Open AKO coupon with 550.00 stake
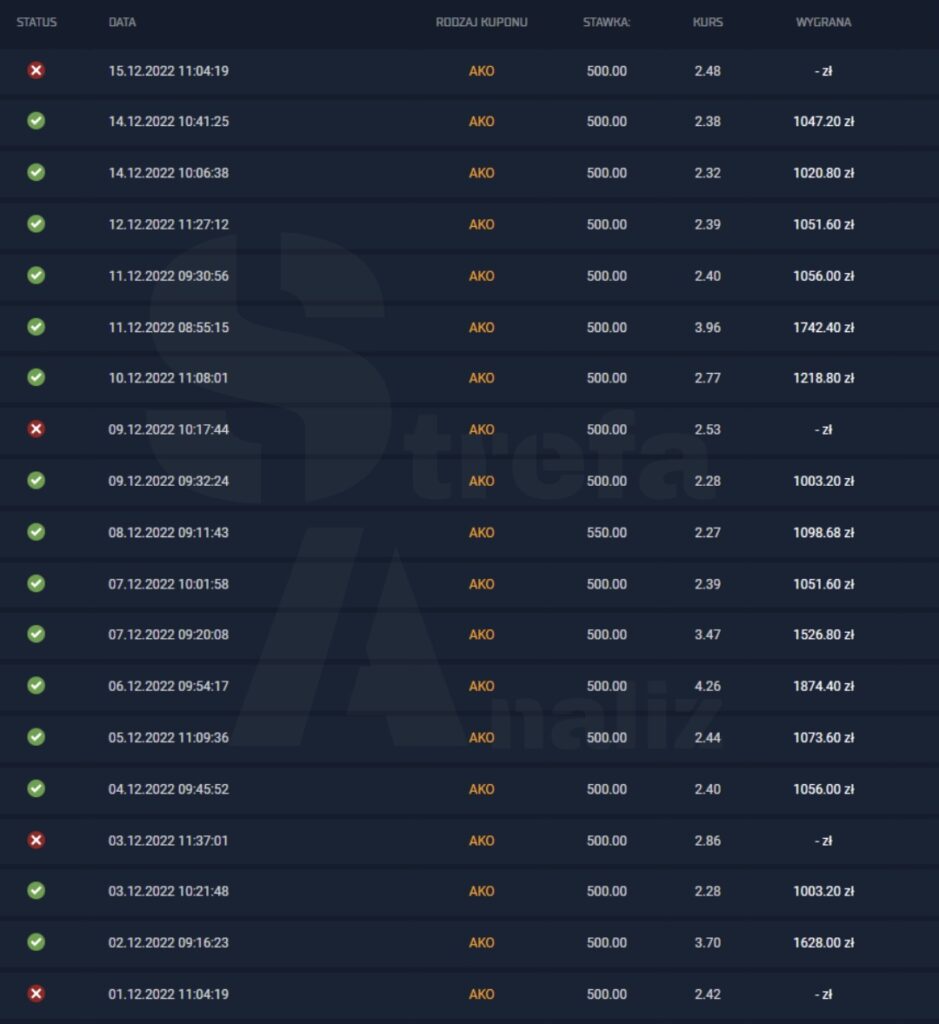Viewport: 939px width, 1024px height. pyautogui.click(x=481, y=532)
